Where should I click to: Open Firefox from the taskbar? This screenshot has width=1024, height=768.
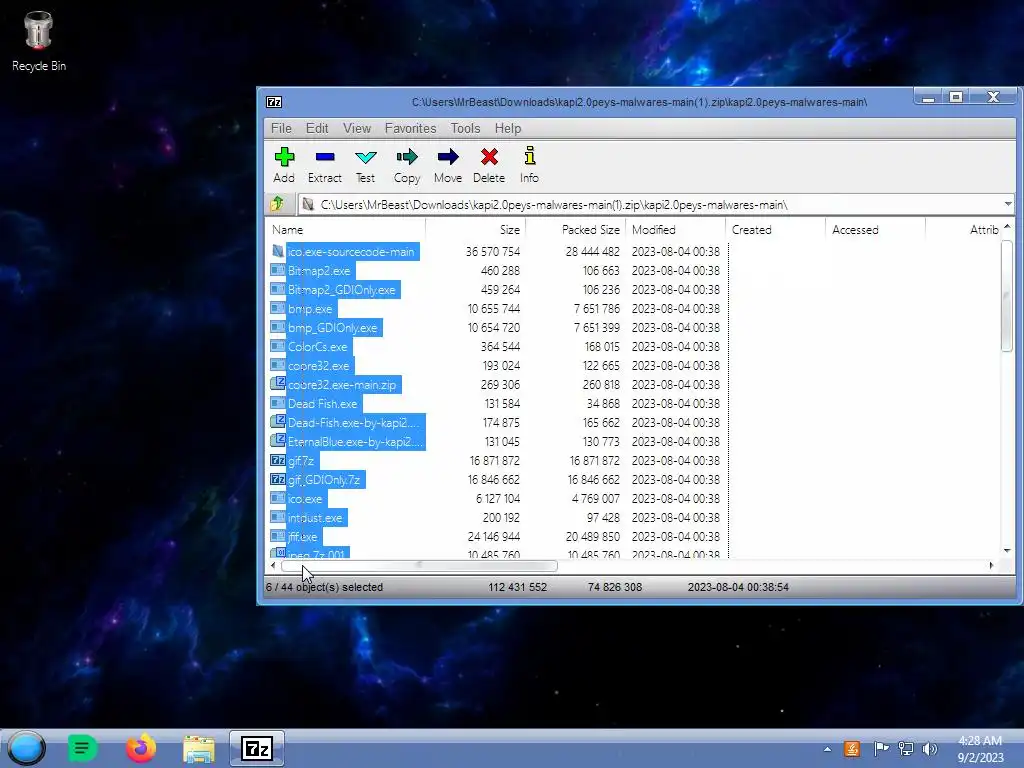point(141,748)
